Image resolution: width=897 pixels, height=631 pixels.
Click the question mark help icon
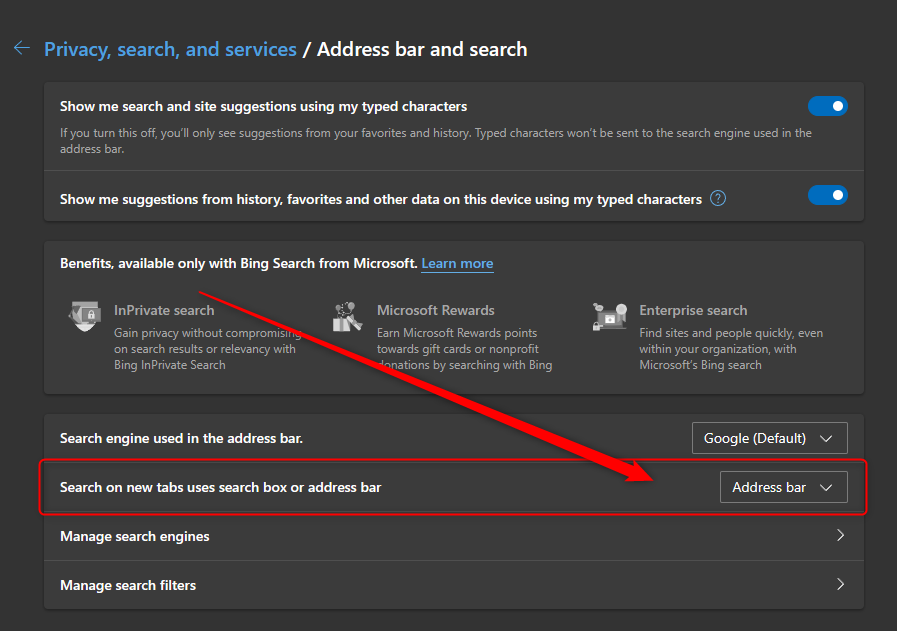pos(718,198)
